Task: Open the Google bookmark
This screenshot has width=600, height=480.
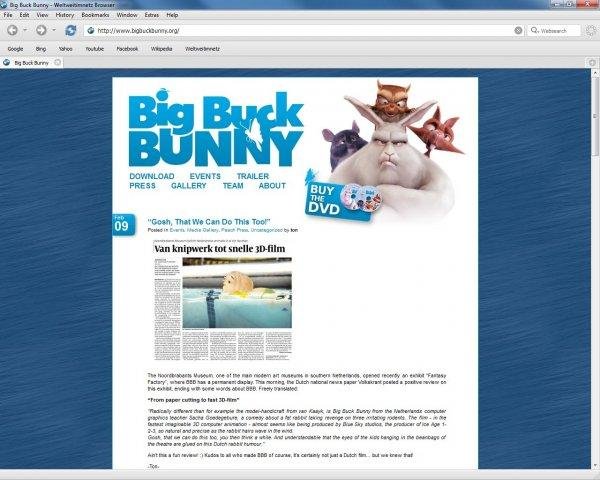Action: coord(15,49)
